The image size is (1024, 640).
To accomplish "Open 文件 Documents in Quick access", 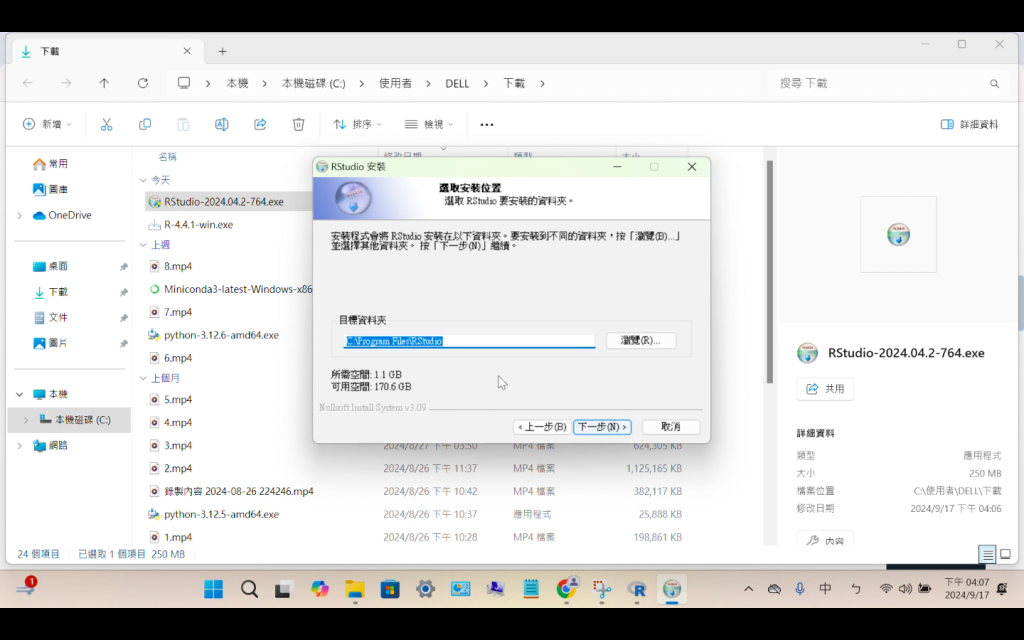I will click(51, 317).
